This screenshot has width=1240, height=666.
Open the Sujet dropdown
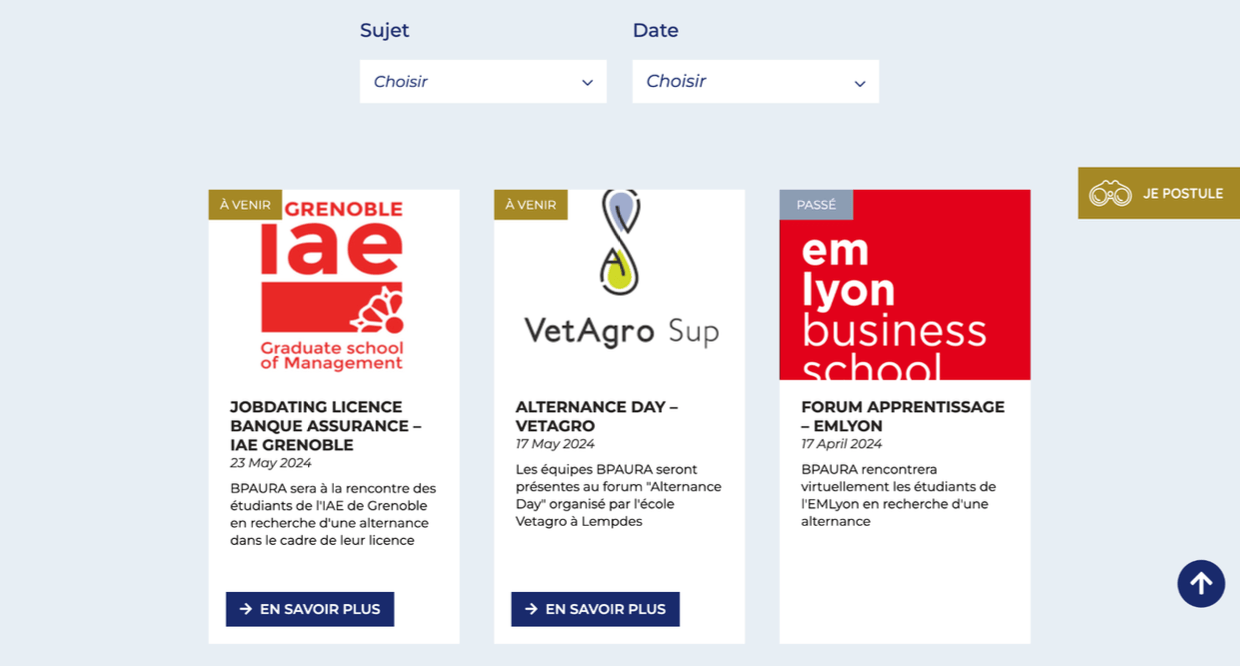point(483,82)
